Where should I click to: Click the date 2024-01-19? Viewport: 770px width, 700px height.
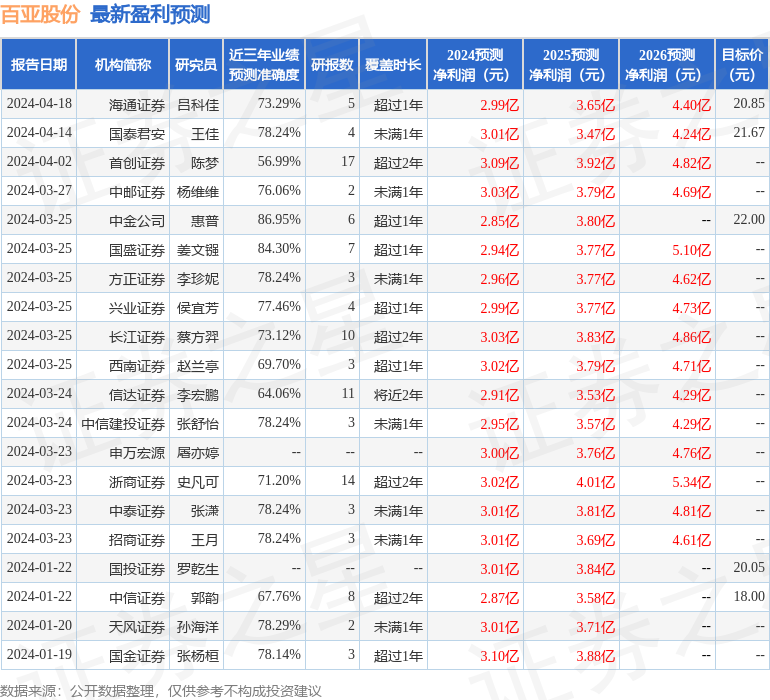tap(39, 654)
